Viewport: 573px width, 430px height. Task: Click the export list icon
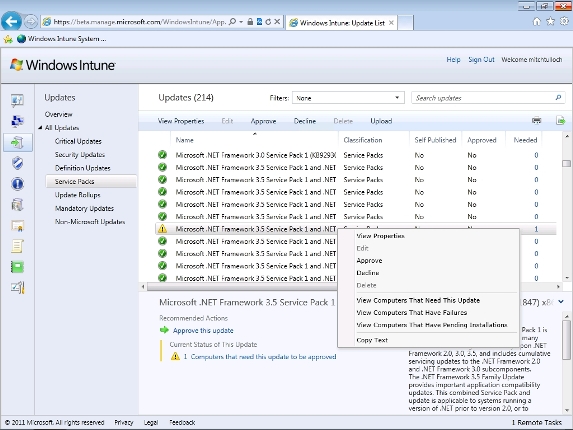(560, 121)
